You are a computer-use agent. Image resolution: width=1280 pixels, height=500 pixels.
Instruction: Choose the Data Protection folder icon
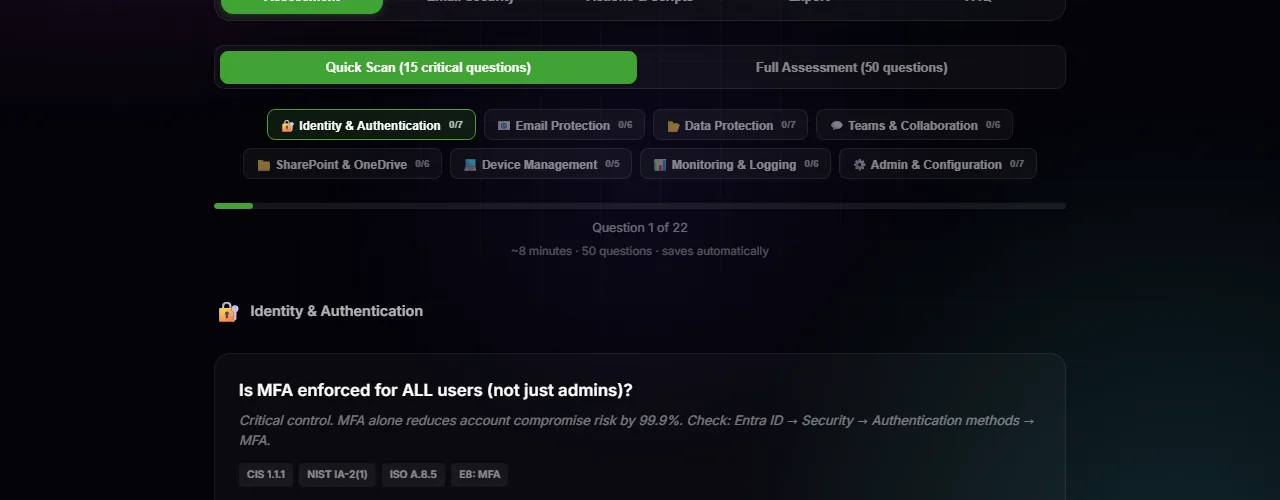(x=673, y=126)
